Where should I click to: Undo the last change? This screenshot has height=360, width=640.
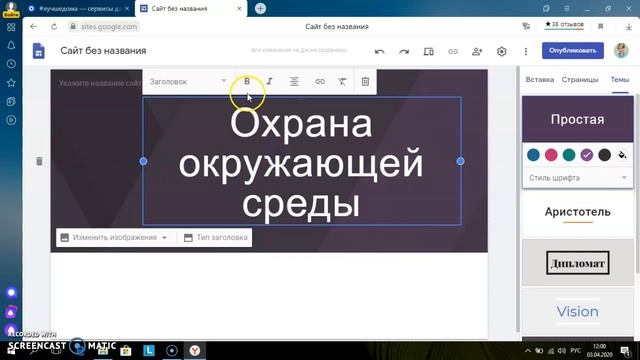pyautogui.click(x=380, y=51)
